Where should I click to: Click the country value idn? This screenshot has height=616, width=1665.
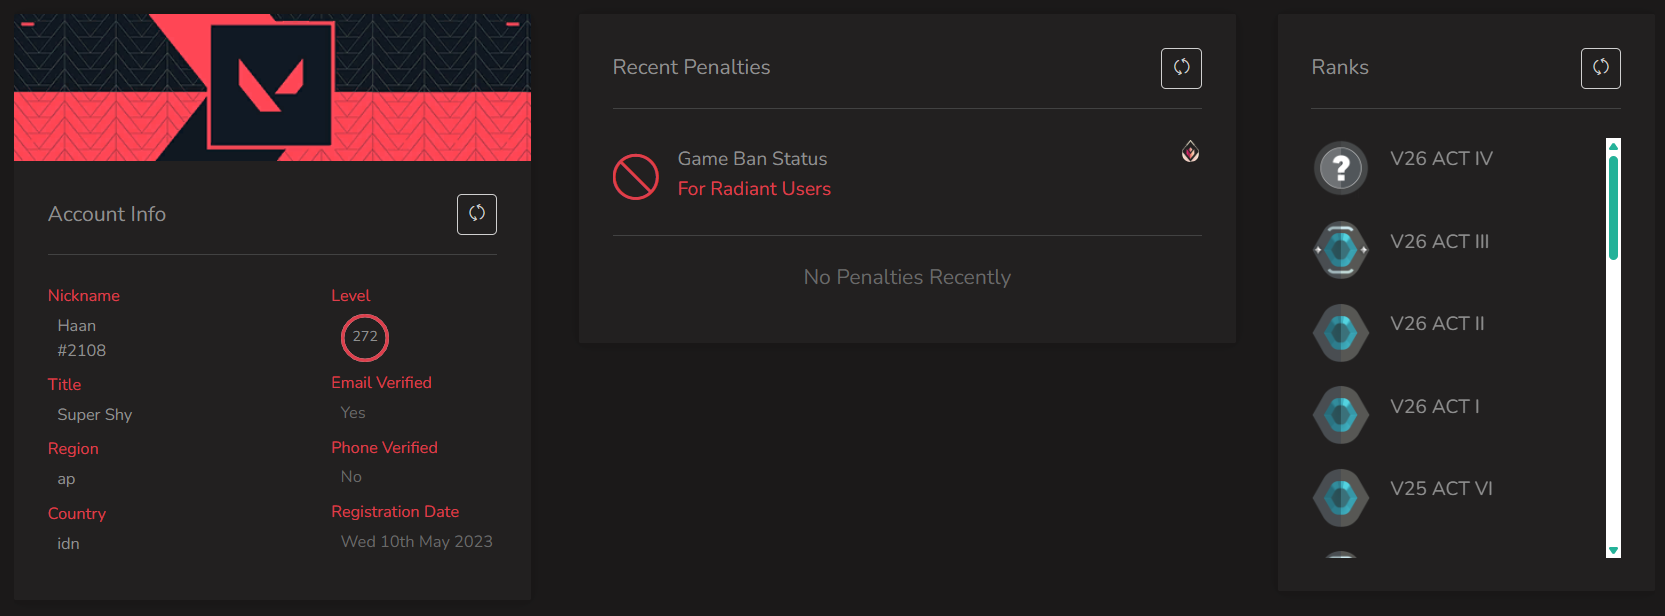coord(68,544)
